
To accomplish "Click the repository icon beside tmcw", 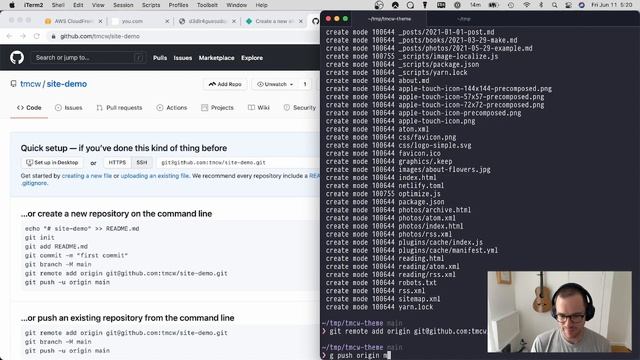I will (13, 84).
